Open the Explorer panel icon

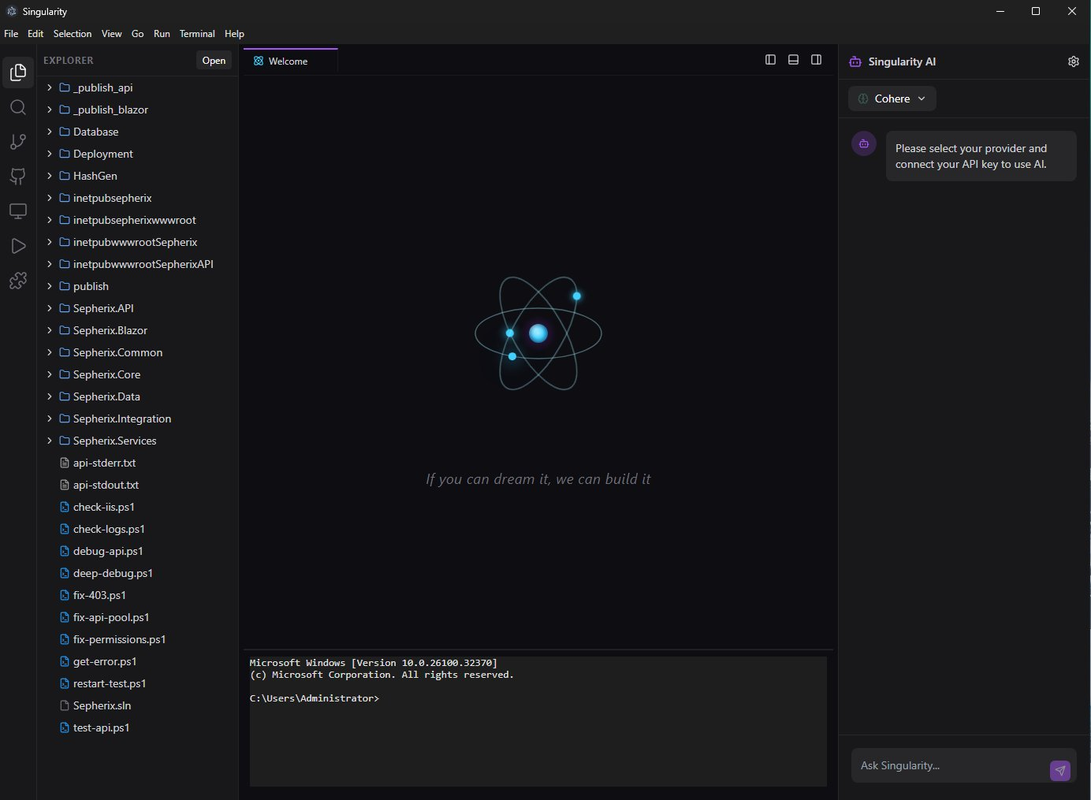pyautogui.click(x=18, y=72)
